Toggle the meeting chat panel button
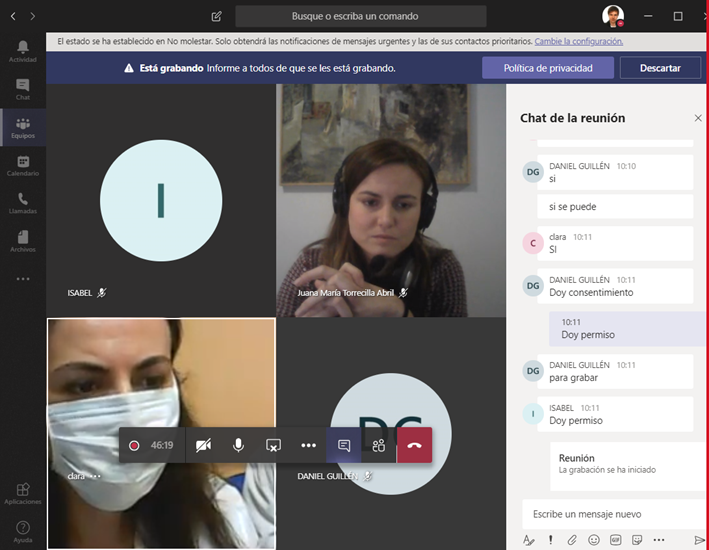Screen dimensions: 709x550 coord(343,445)
